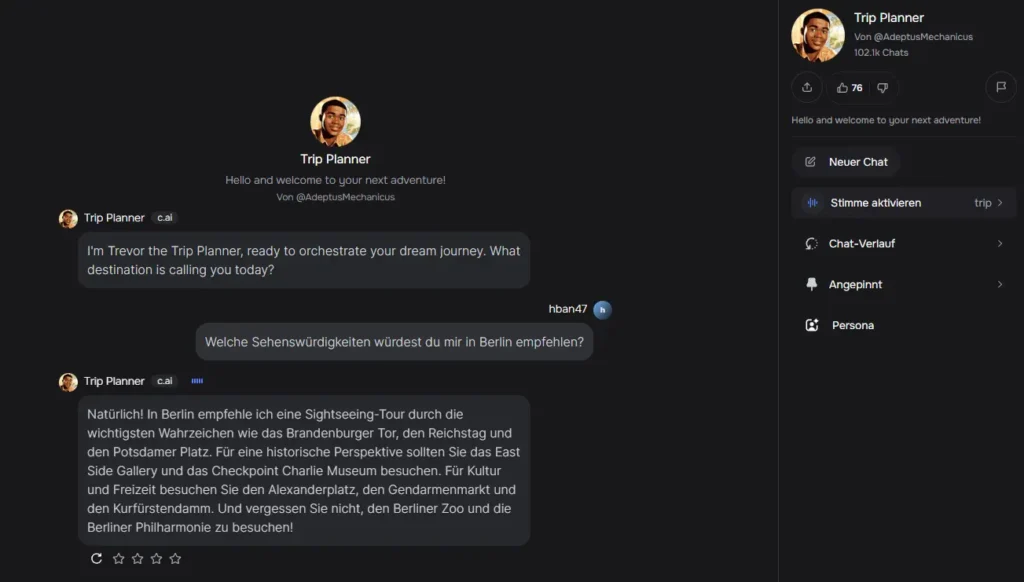Click the Persona icon in the sidebar
This screenshot has width=1024, height=582.
pos(811,324)
